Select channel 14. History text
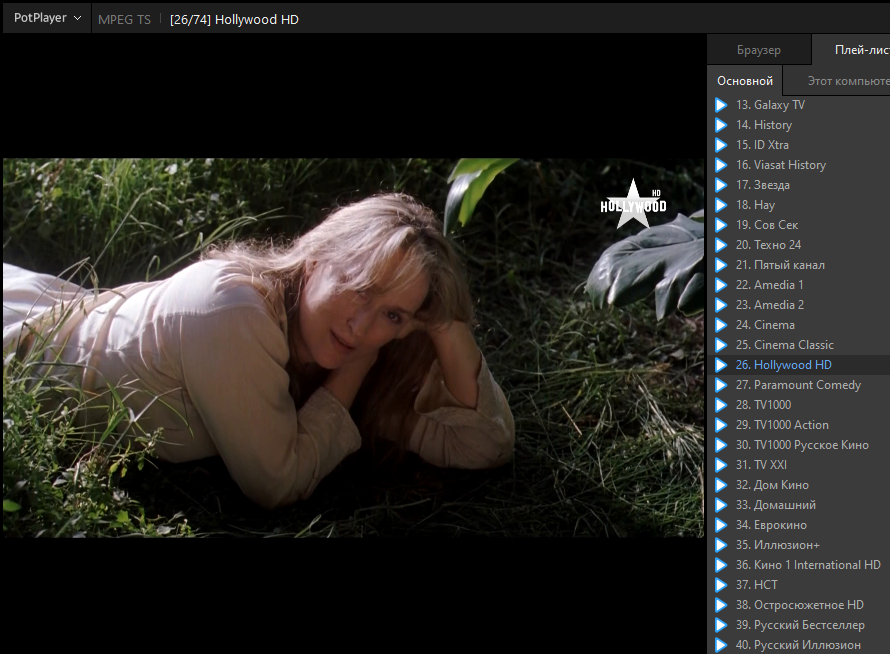The width and height of the screenshot is (890, 654). click(764, 125)
